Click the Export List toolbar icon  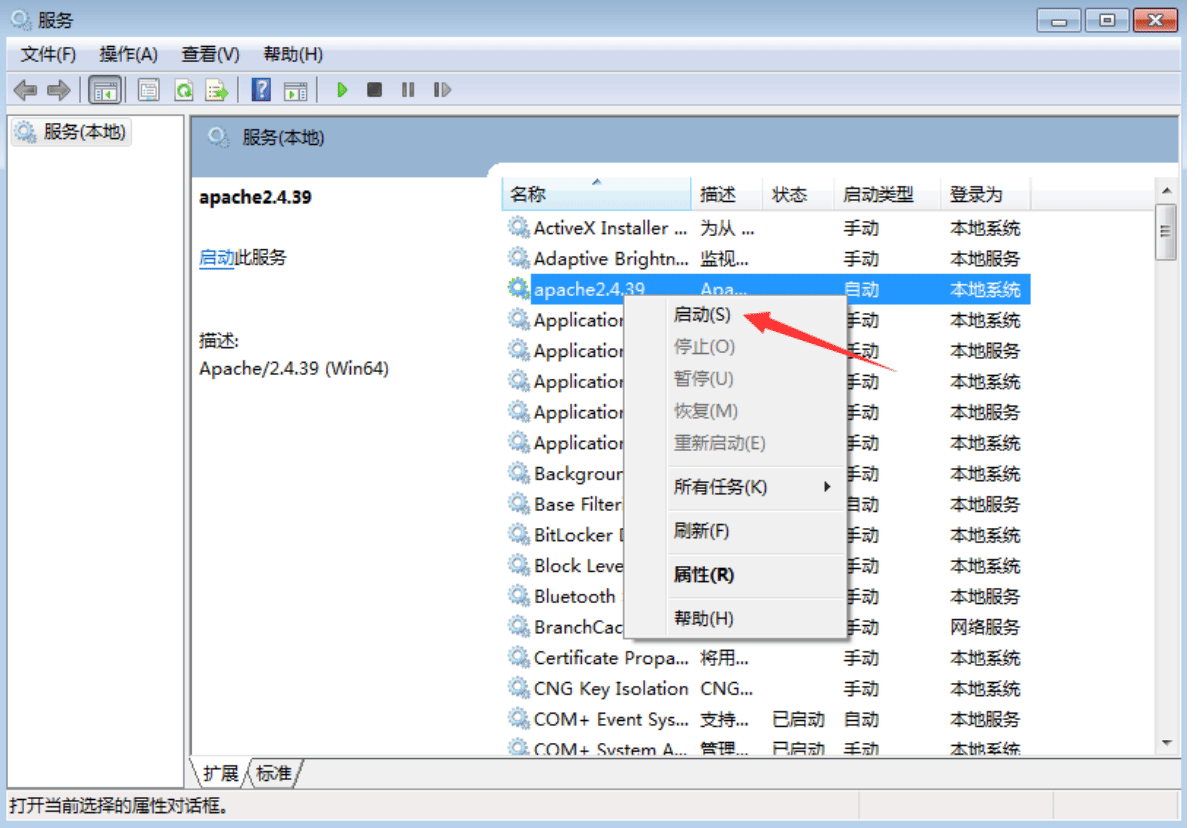[217, 90]
